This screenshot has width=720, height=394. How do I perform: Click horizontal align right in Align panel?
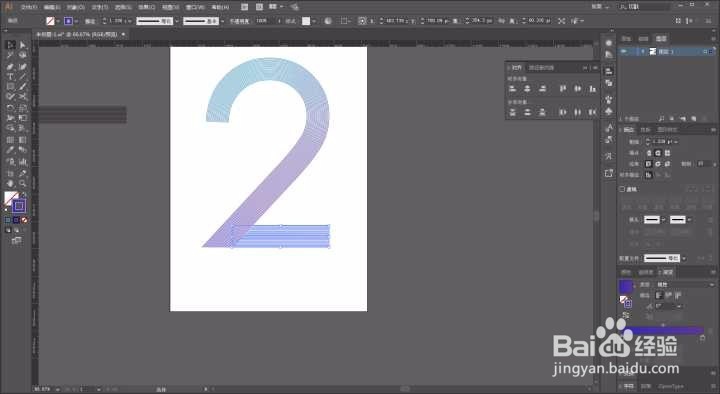coord(542,89)
